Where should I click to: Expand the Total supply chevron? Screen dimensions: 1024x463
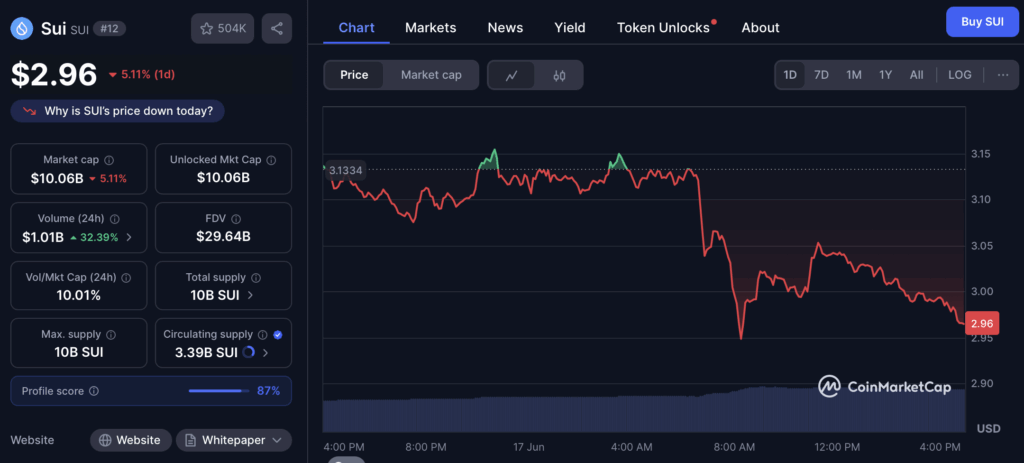pyautogui.click(x=251, y=295)
